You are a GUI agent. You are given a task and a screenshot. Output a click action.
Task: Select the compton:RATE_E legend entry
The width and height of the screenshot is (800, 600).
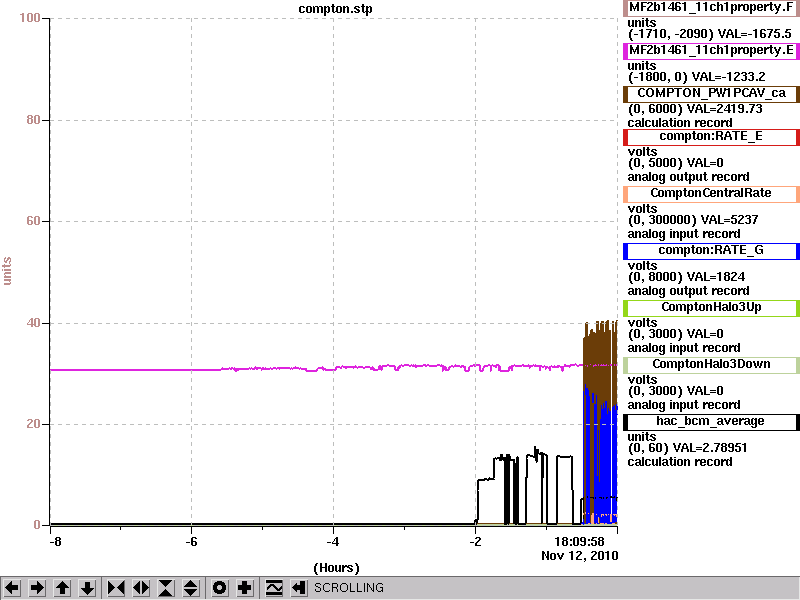pos(711,137)
